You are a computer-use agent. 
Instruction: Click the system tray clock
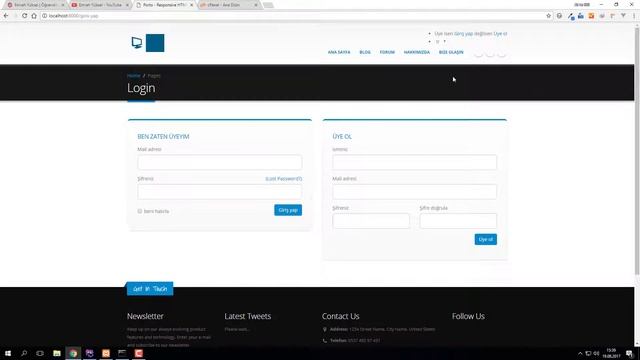[x=611, y=353]
